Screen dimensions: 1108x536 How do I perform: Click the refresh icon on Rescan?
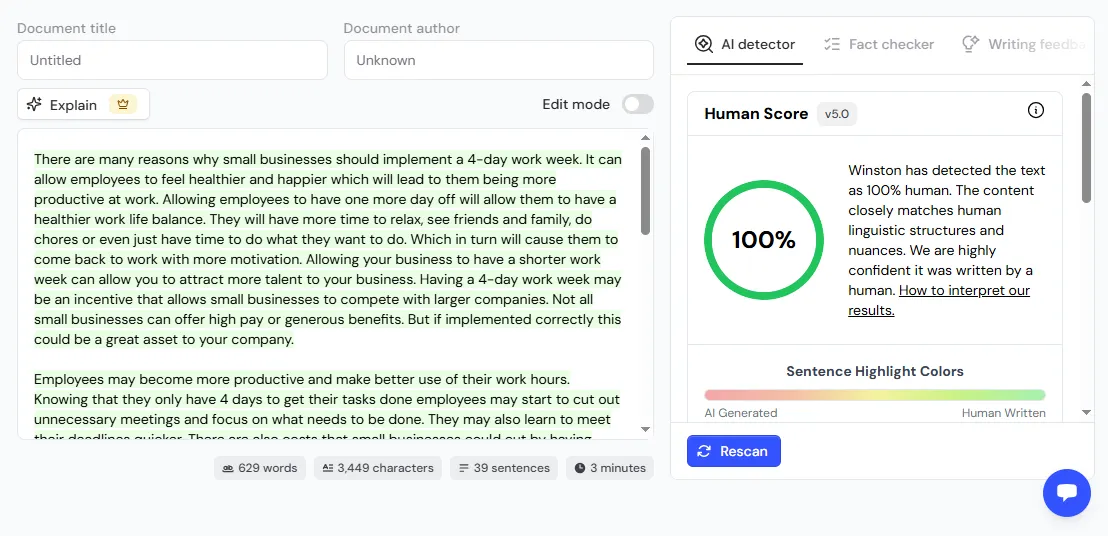tap(703, 451)
